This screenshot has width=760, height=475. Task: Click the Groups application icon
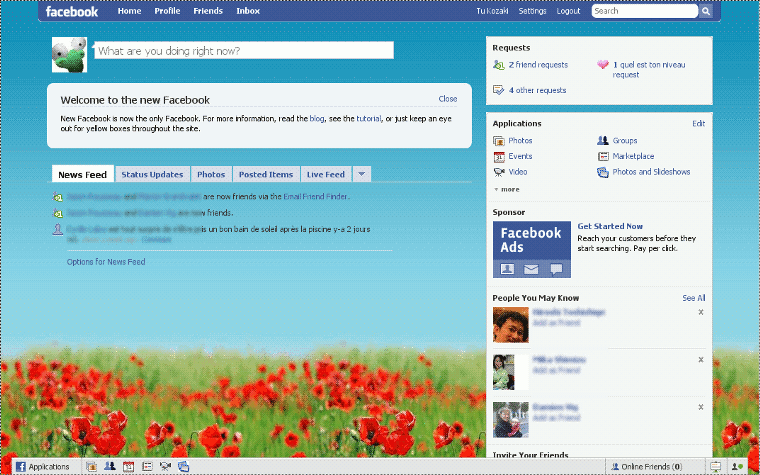(x=602, y=141)
